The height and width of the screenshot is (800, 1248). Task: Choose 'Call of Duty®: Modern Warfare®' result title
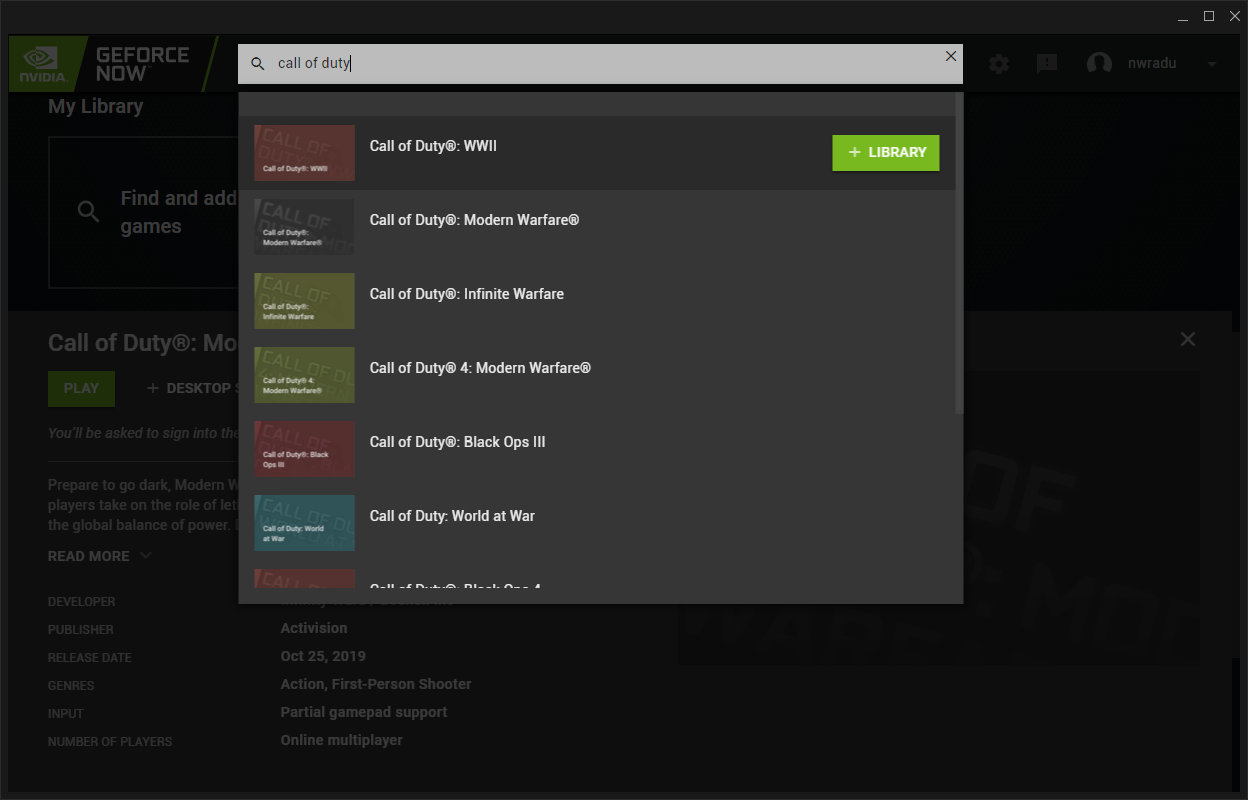pyautogui.click(x=474, y=220)
